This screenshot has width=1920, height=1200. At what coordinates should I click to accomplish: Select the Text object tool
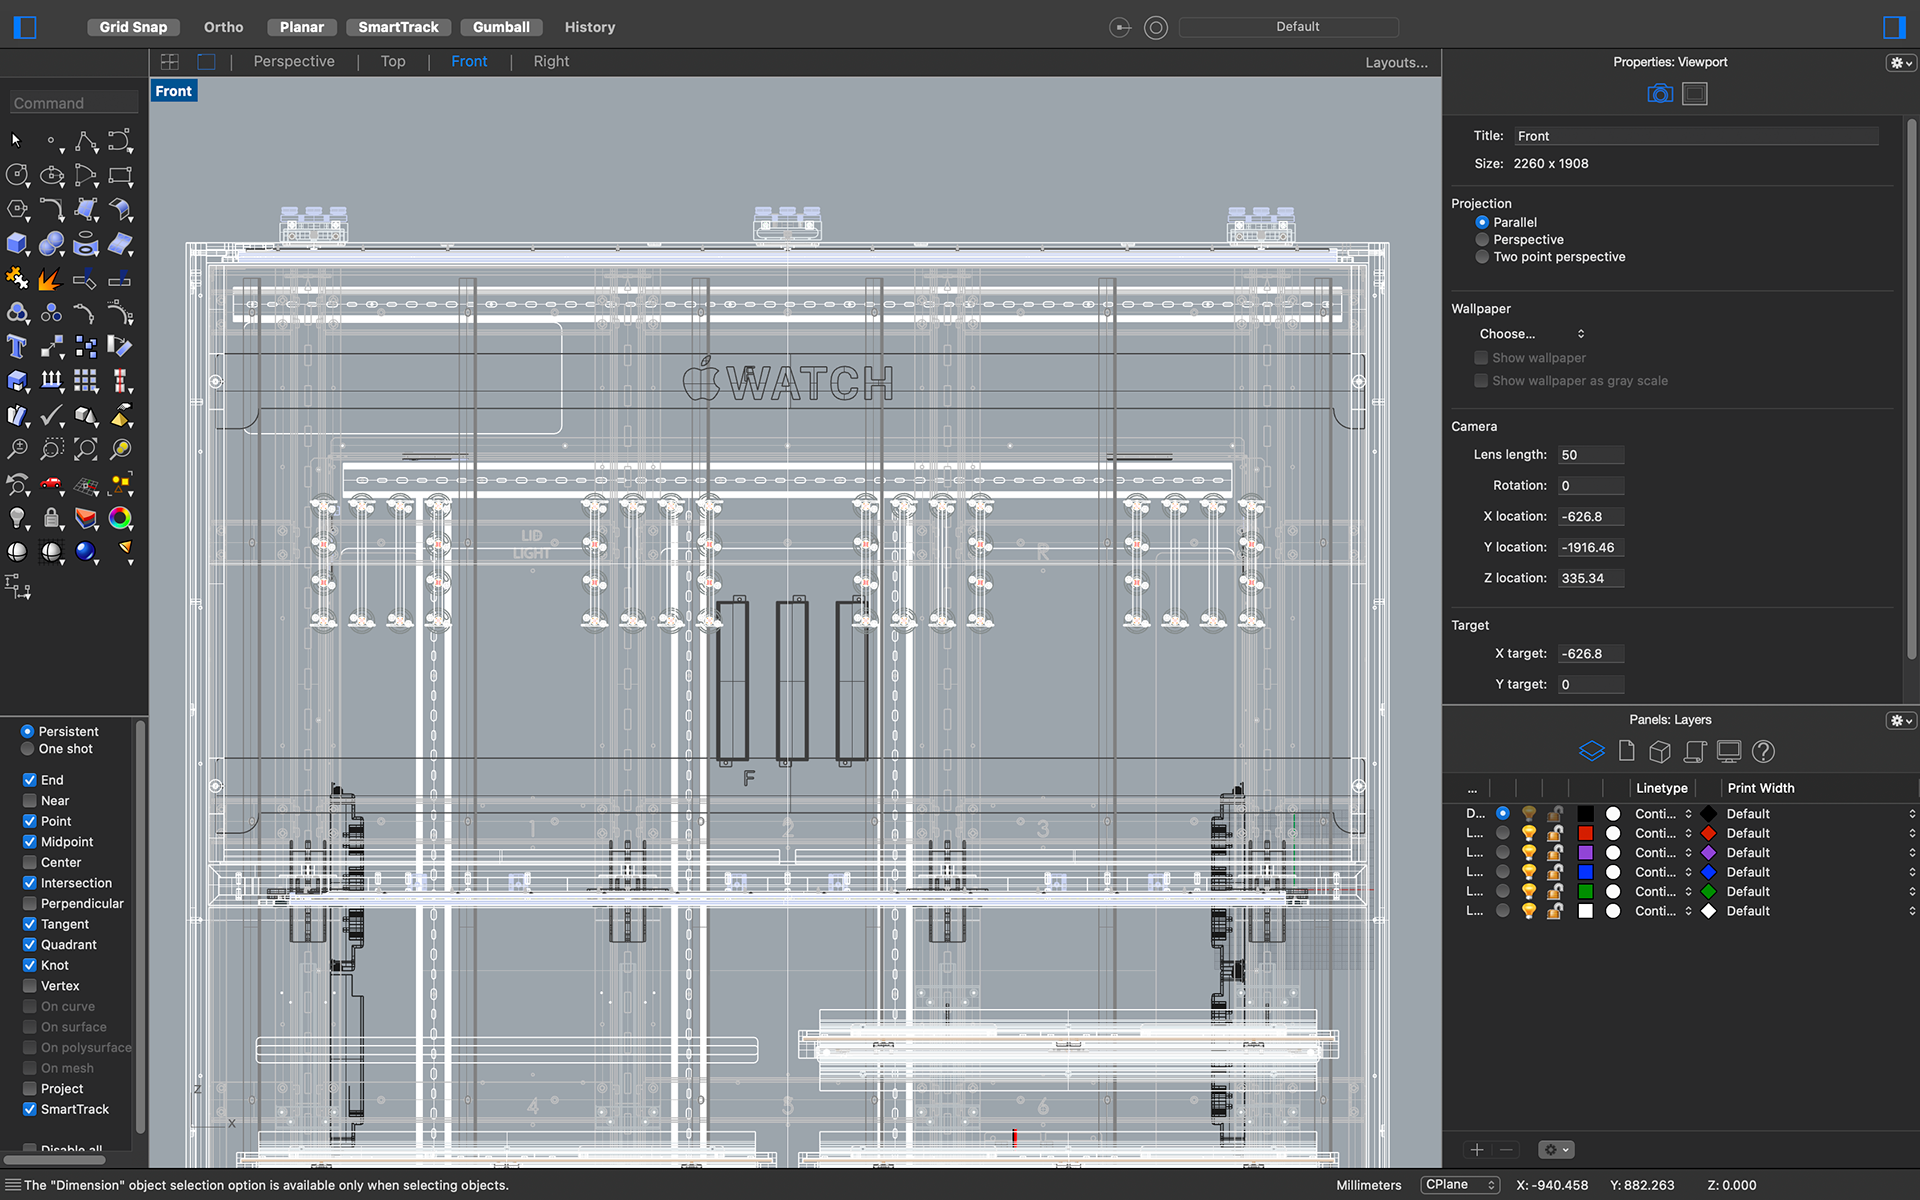click(17, 346)
